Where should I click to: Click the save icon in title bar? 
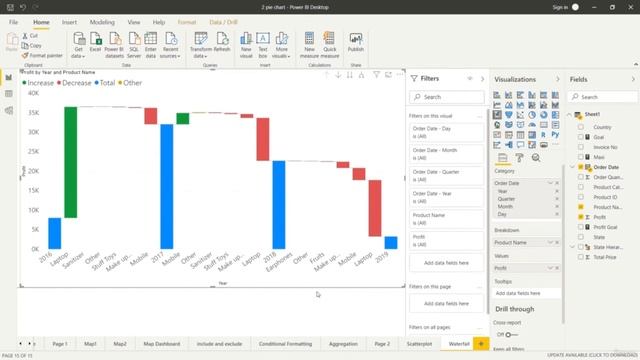(10, 7)
